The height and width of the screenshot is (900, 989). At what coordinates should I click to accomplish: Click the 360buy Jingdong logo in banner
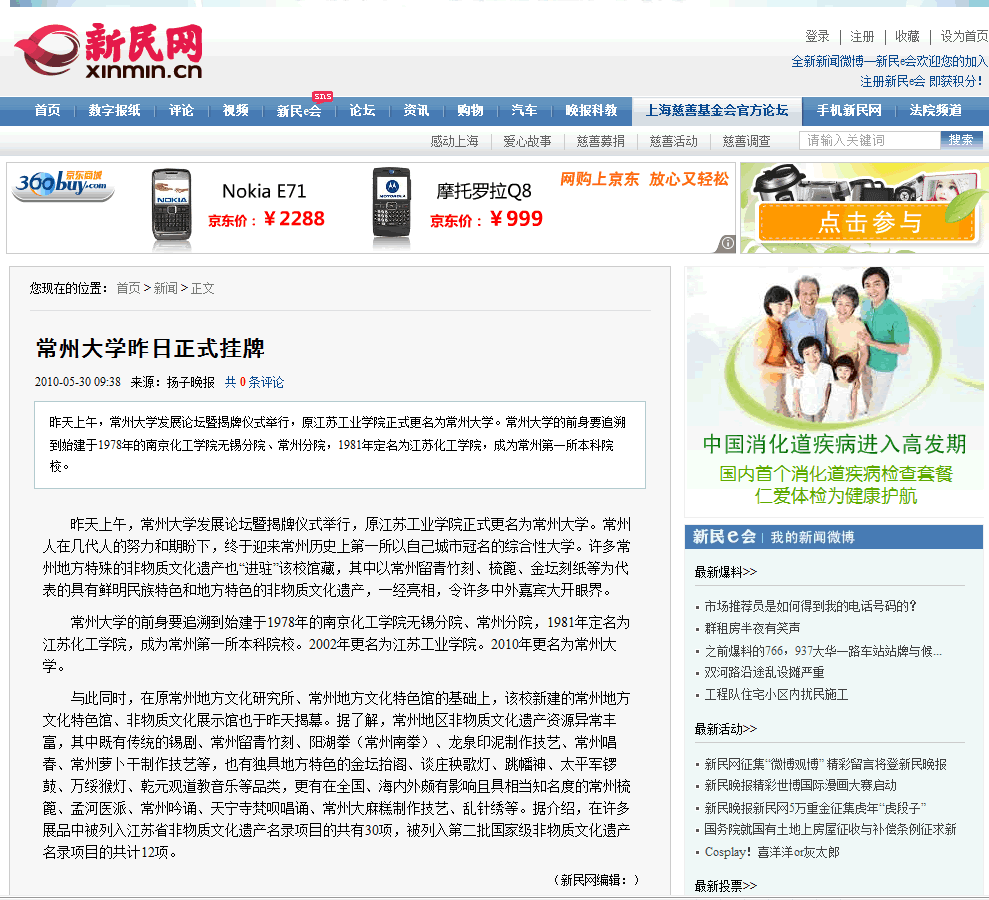pos(62,186)
